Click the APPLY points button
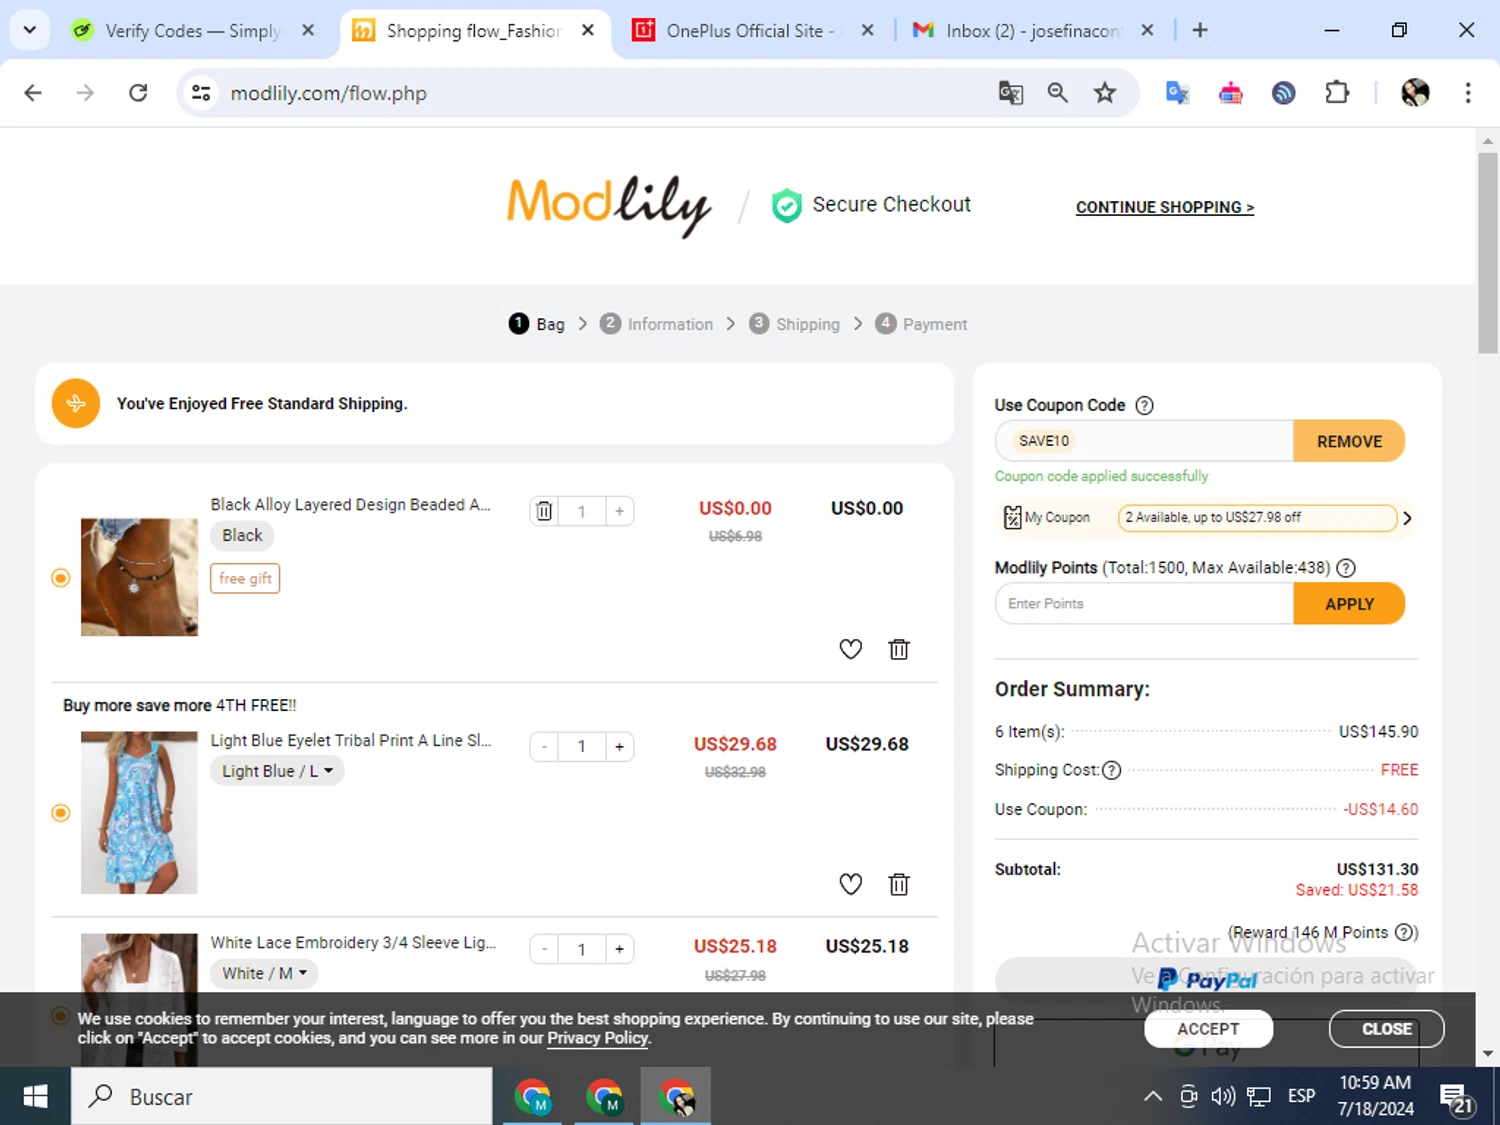The width and height of the screenshot is (1500, 1125). (1349, 604)
